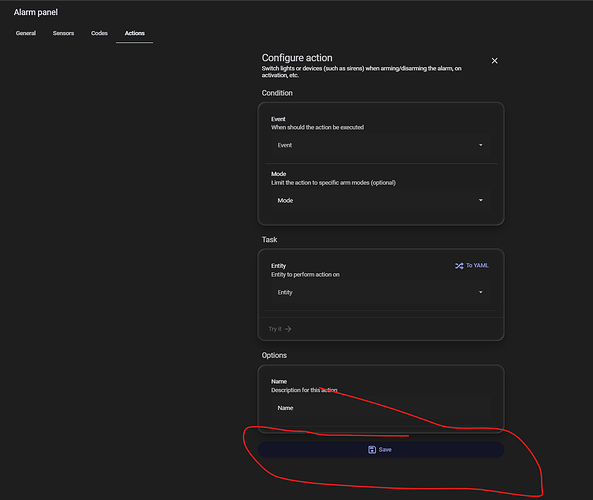The width and height of the screenshot is (593, 500).
Task: Focus the Name input field
Action: (380, 408)
